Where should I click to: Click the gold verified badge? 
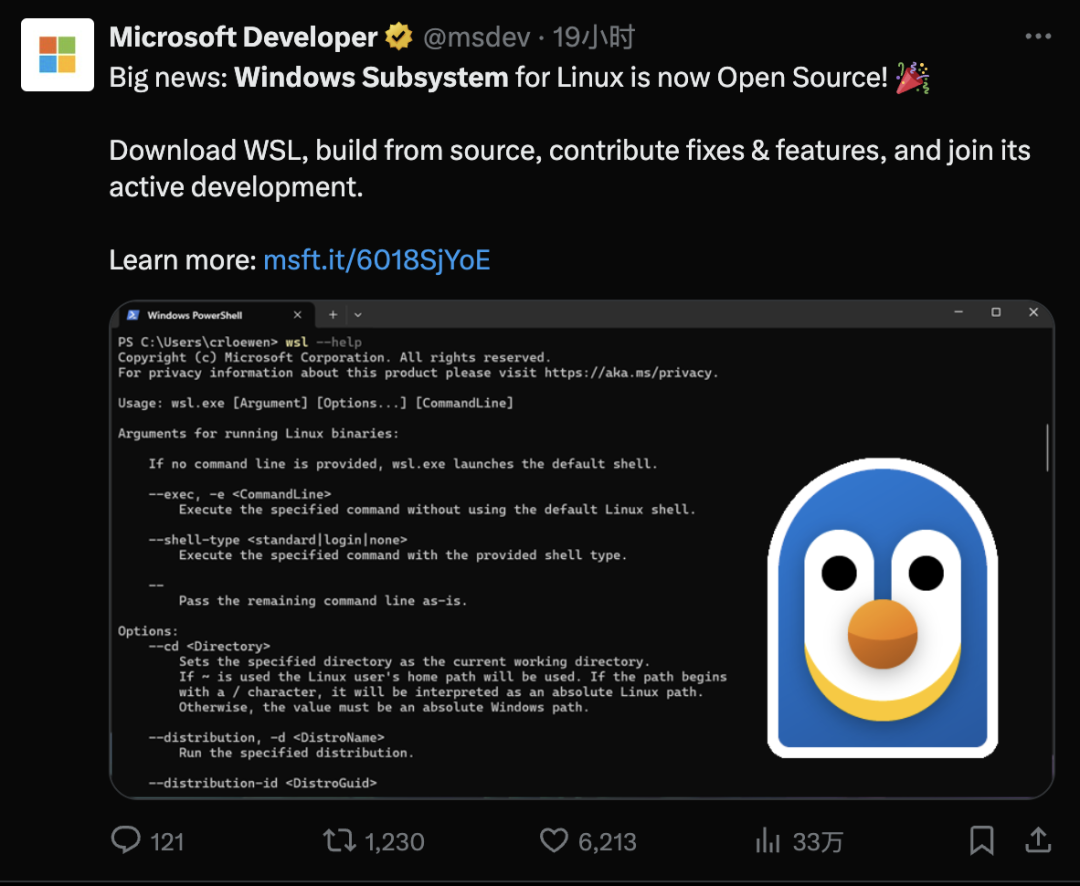pos(399,38)
